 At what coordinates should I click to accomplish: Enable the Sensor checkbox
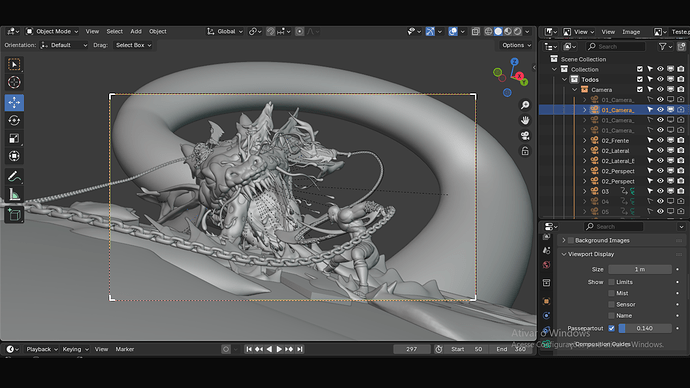pos(611,304)
